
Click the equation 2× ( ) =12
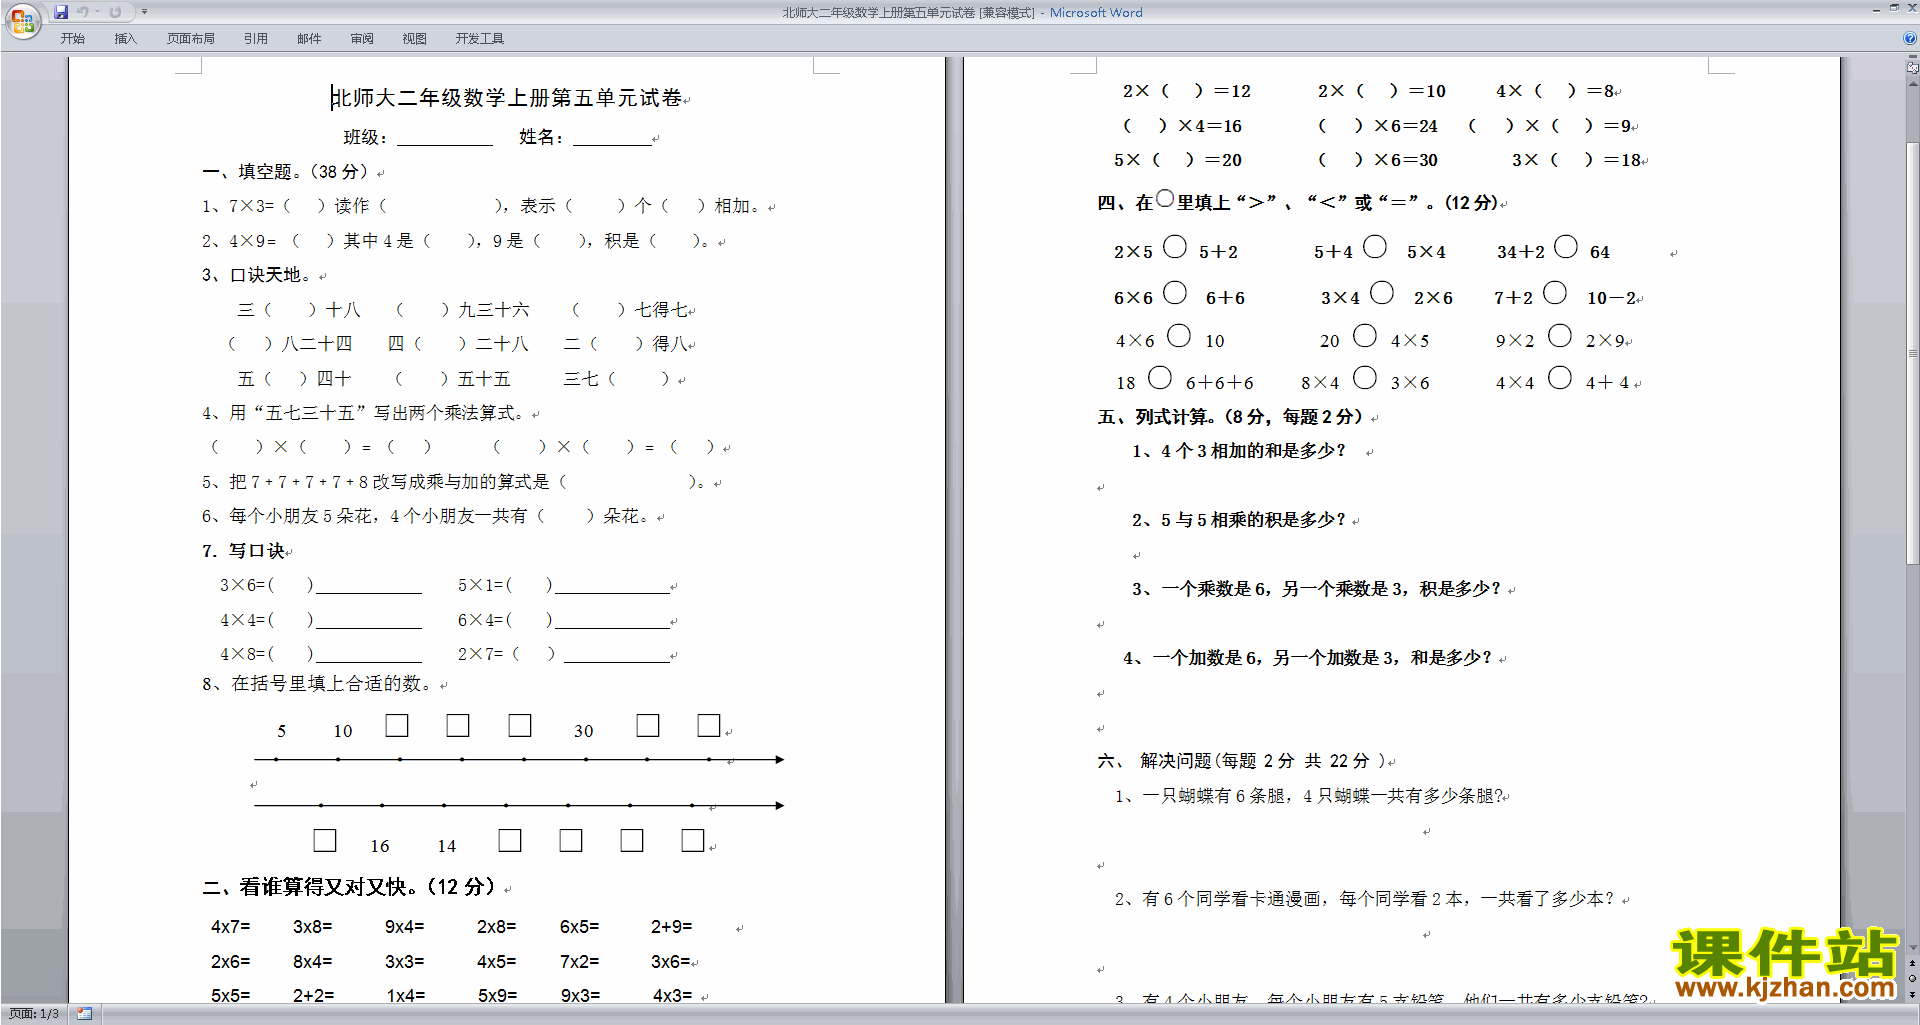(1187, 91)
